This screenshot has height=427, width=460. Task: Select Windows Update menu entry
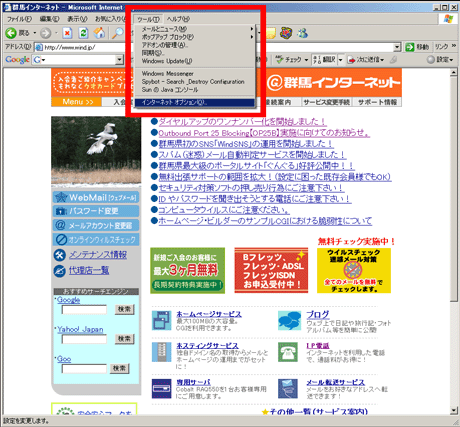[167, 61]
